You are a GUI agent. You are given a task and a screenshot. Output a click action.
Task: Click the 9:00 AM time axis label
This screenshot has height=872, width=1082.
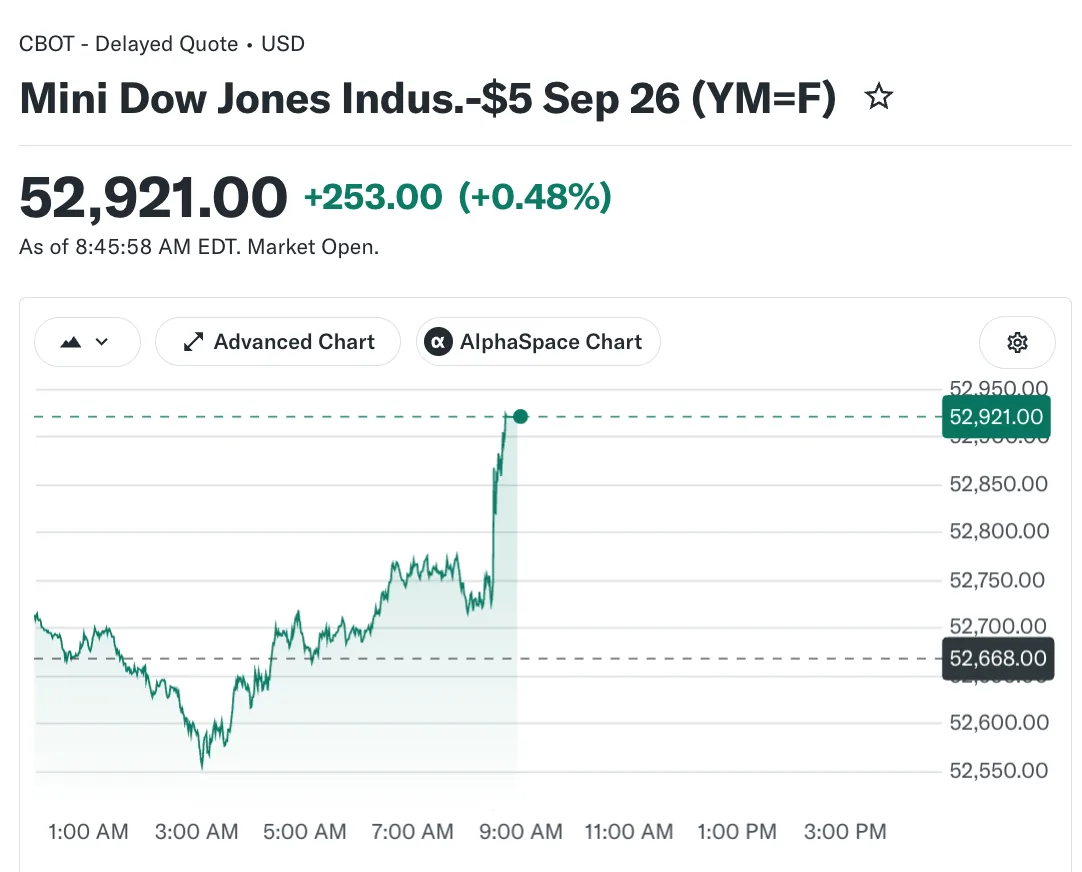click(x=521, y=832)
